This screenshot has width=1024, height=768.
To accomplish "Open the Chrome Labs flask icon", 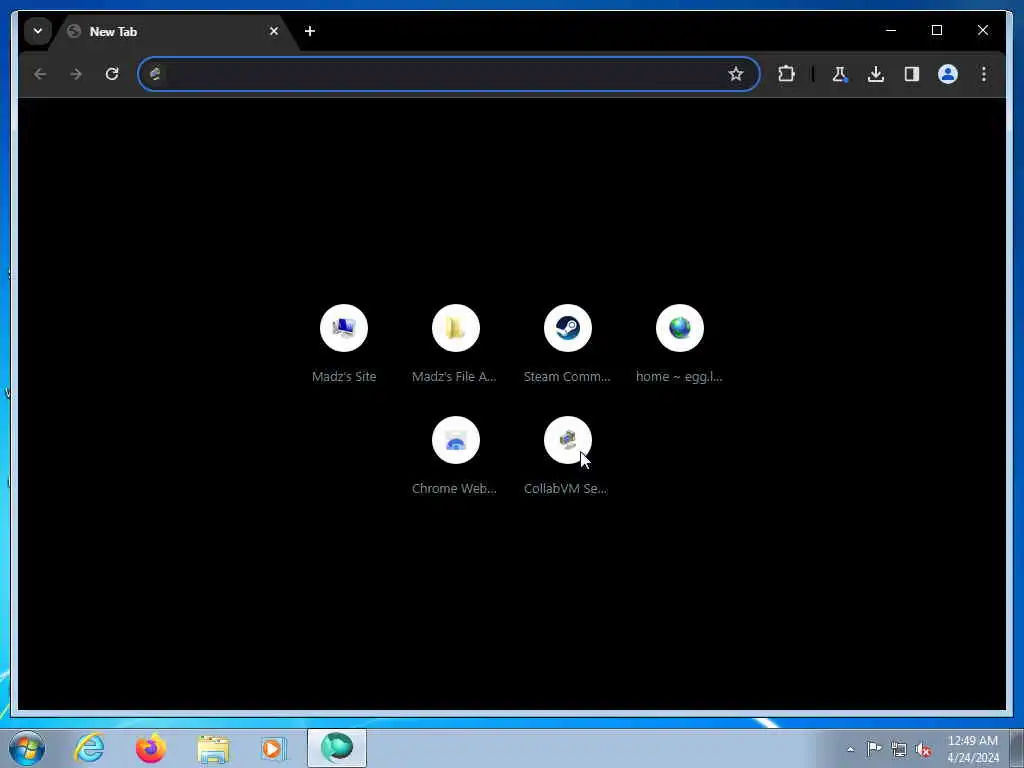I will 840,74.
